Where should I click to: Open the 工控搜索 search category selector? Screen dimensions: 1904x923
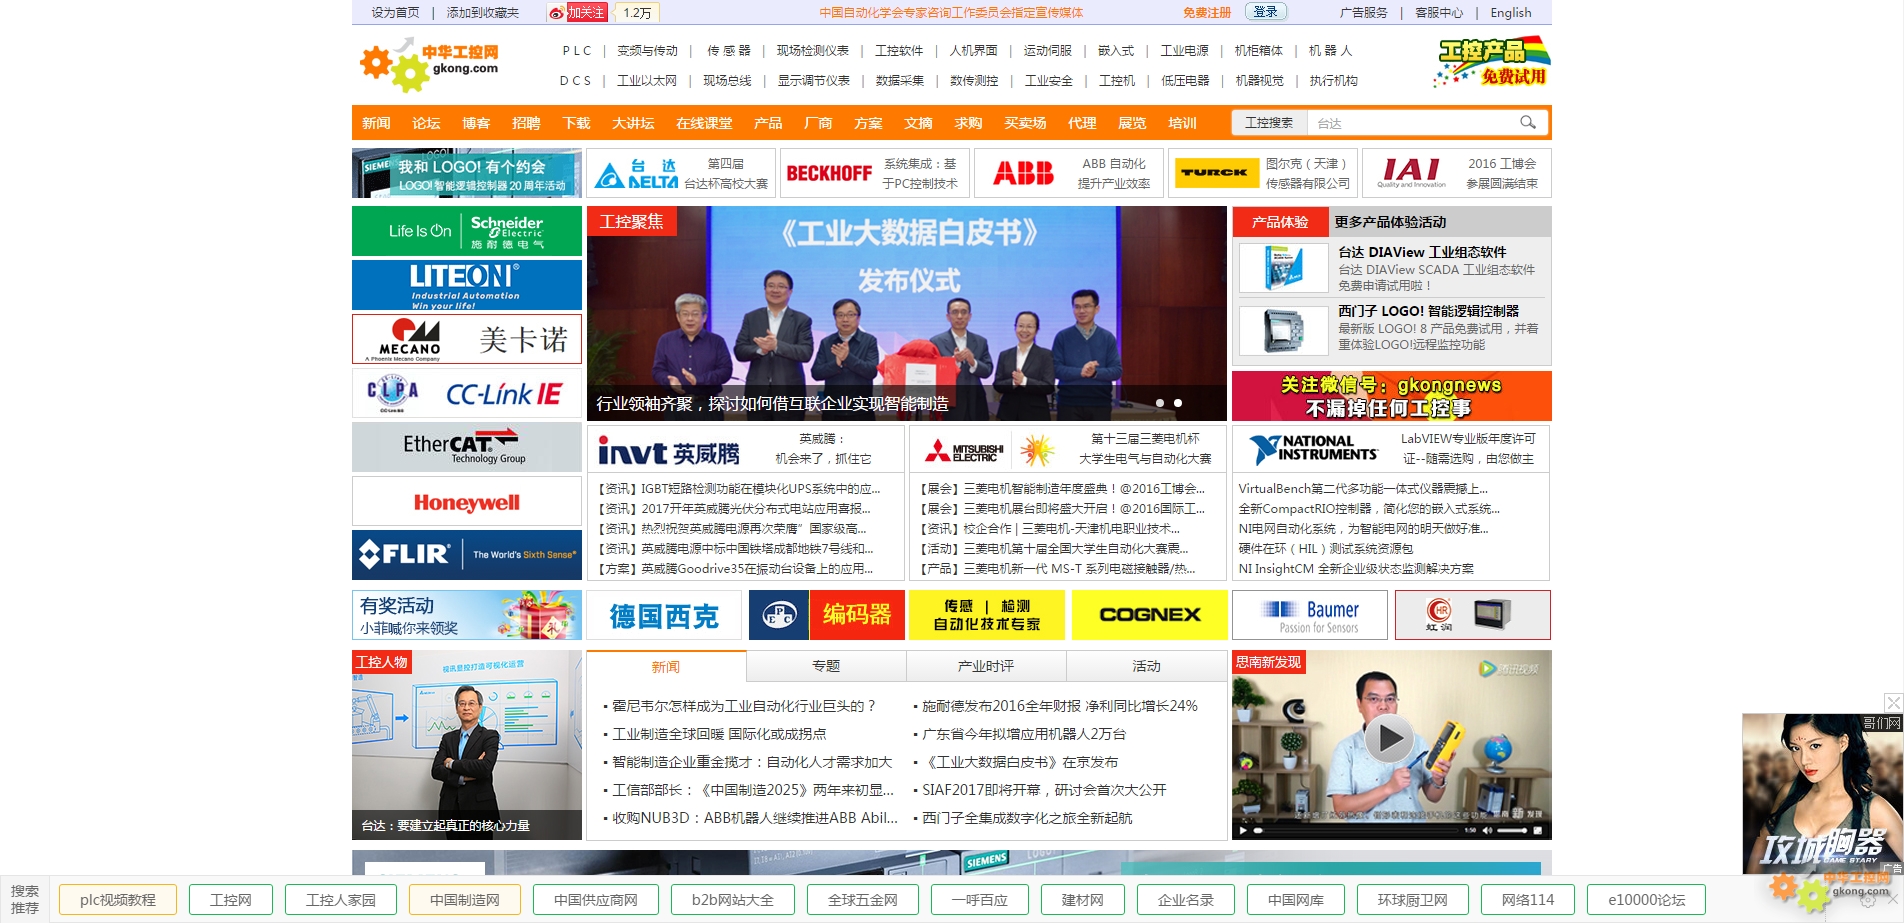[1269, 123]
